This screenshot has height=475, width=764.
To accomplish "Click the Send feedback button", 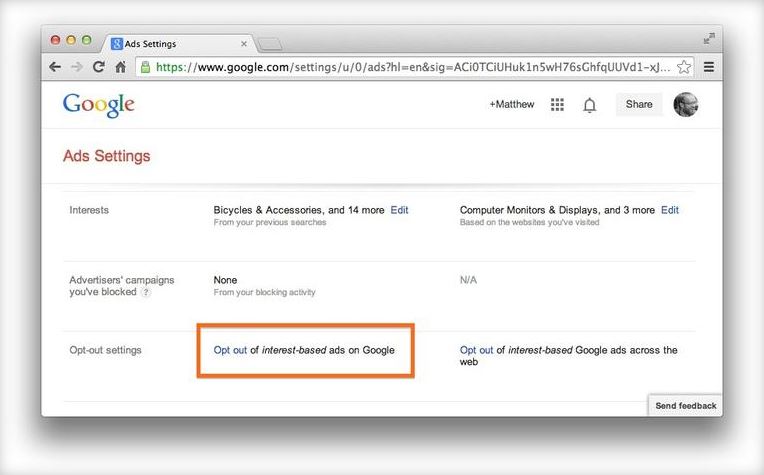I will (x=685, y=405).
